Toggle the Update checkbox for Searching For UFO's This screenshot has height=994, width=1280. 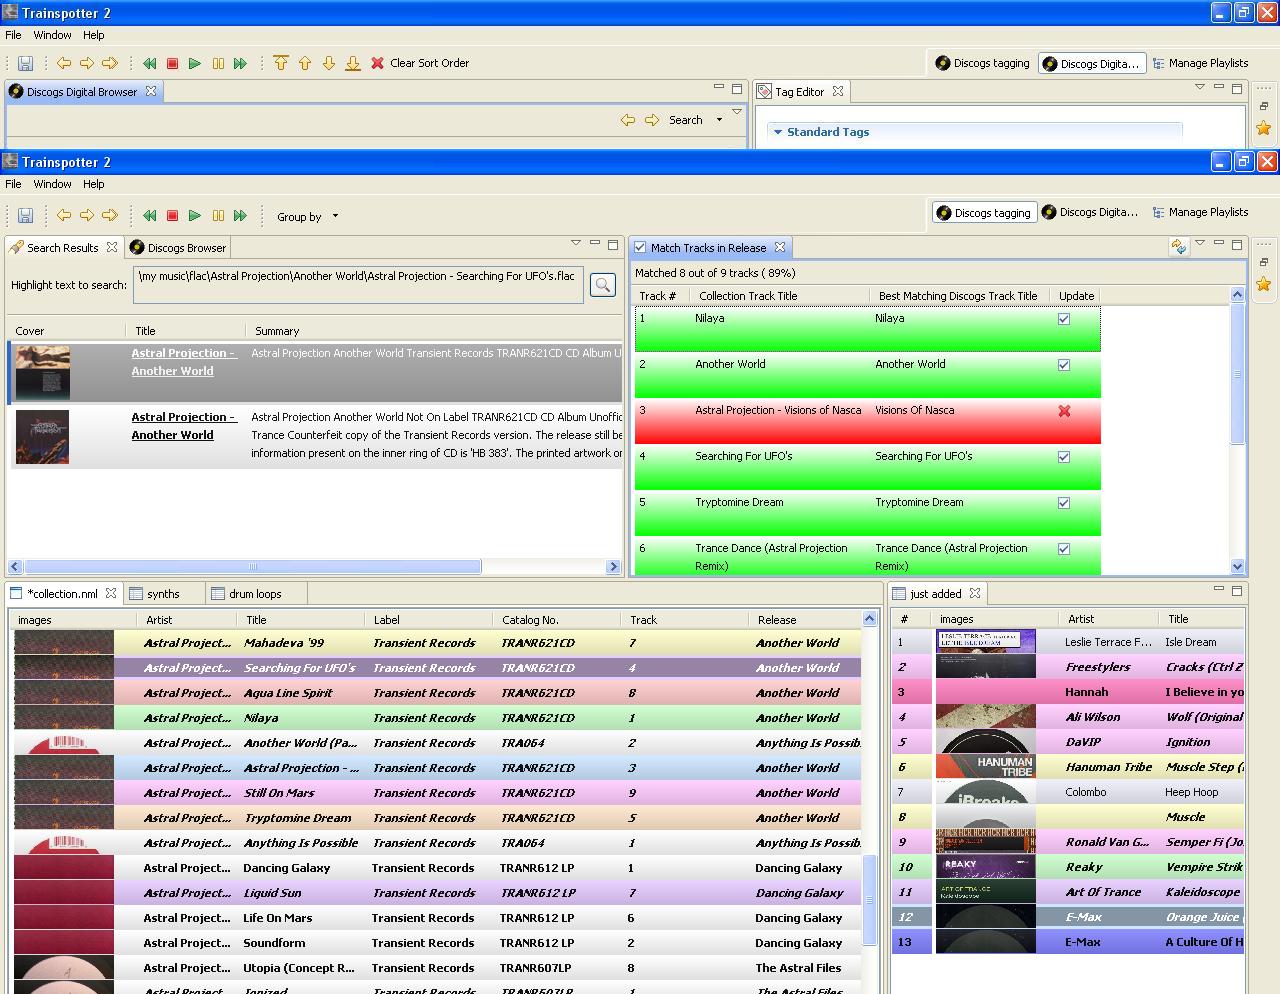tap(1064, 457)
